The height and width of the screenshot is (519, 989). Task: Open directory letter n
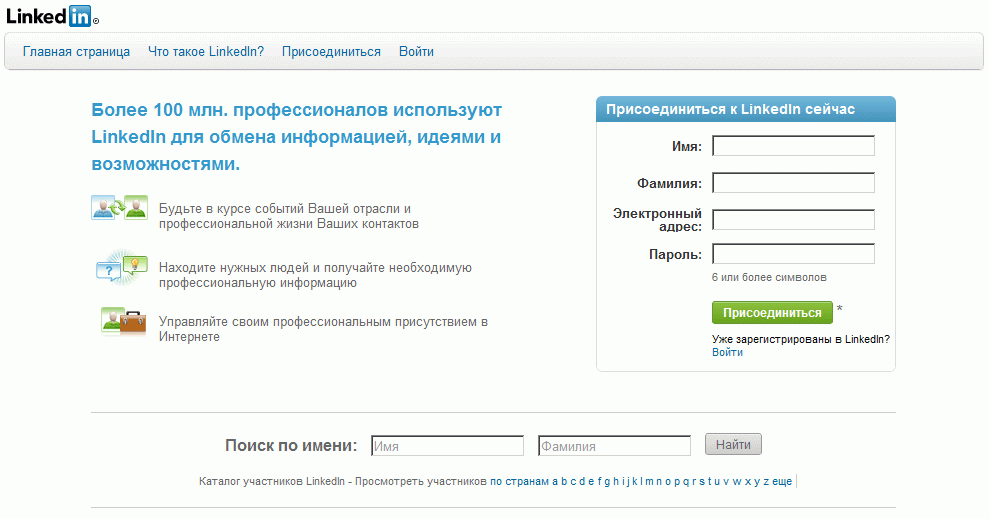coord(658,482)
